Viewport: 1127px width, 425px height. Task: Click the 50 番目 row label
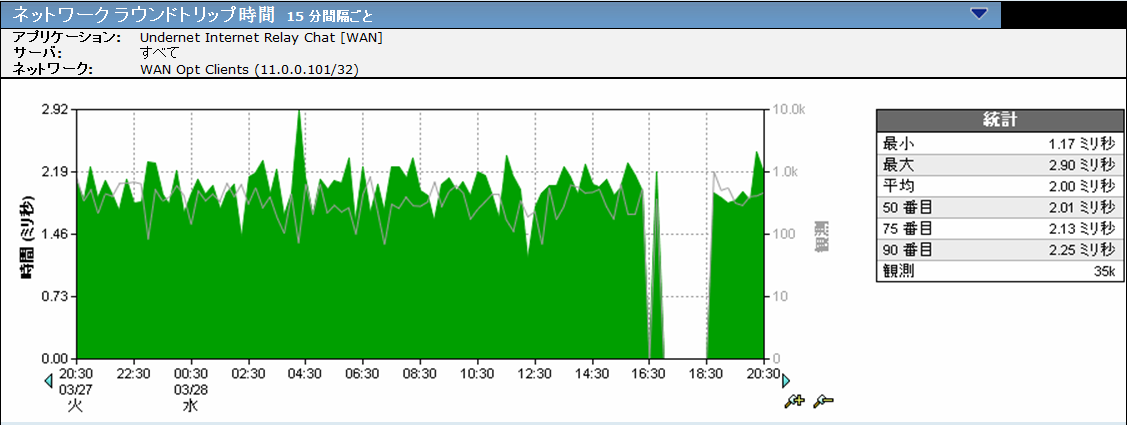point(907,207)
